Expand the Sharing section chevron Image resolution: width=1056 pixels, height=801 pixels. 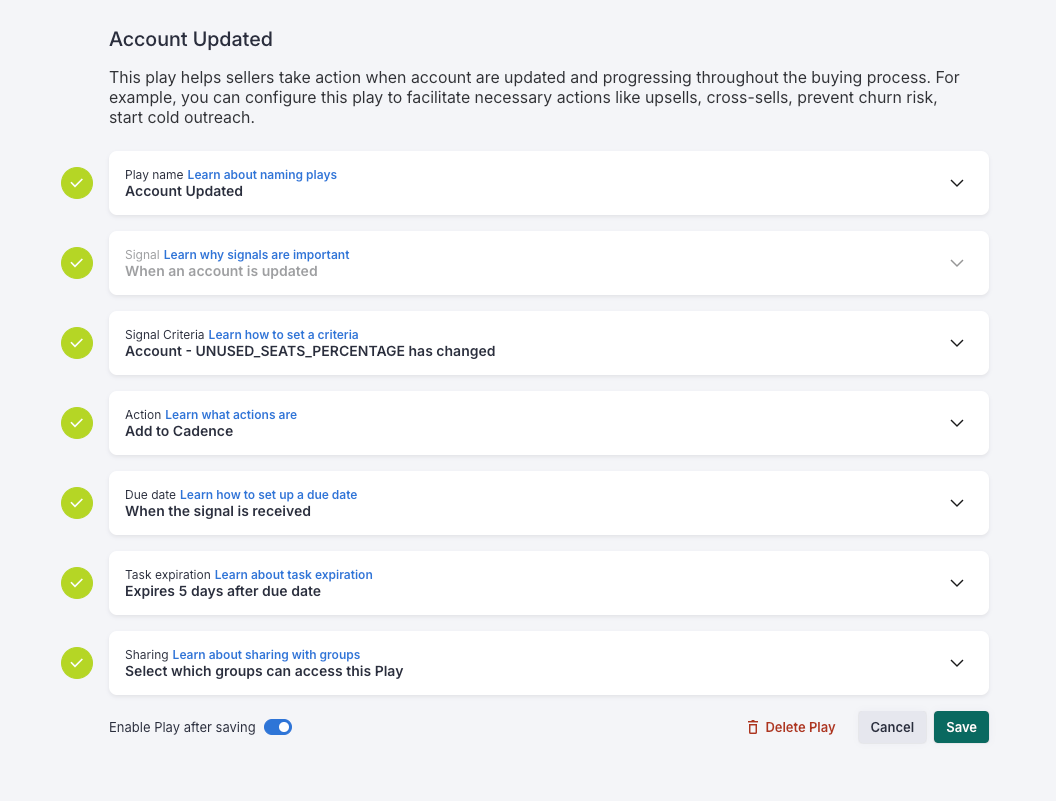pyautogui.click(x=957, y=663)
